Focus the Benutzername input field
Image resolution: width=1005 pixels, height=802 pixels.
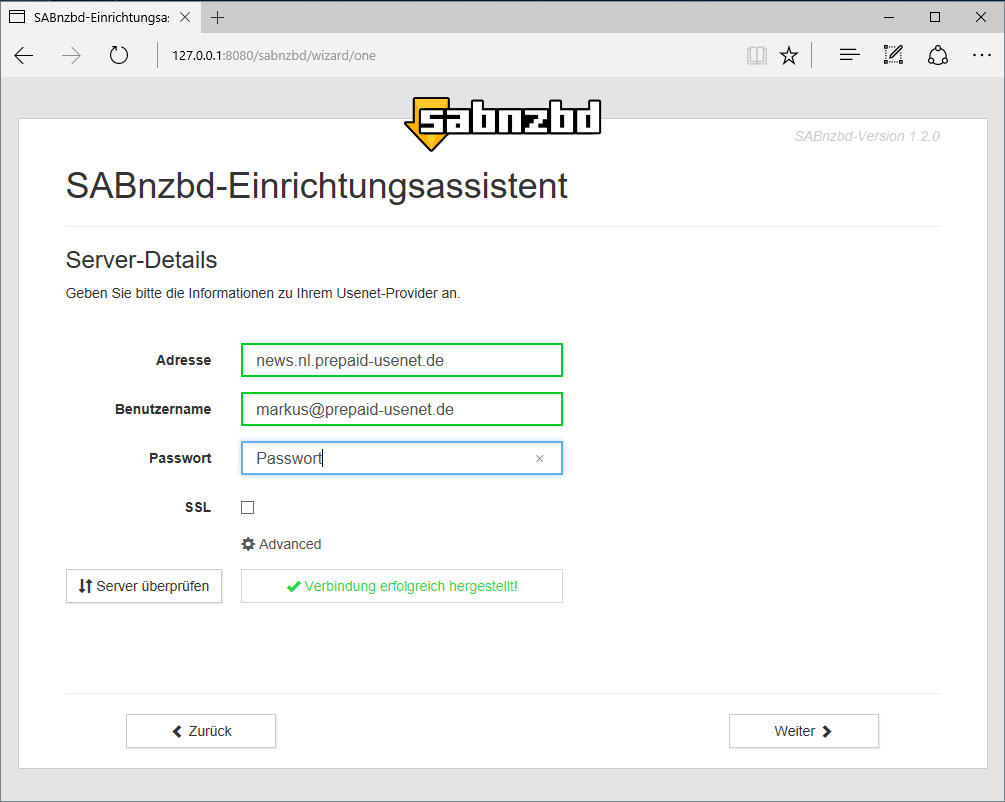(402, 409)
